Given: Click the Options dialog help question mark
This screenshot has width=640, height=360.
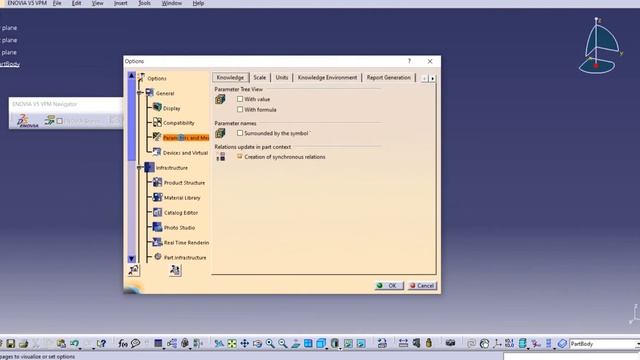Looking at the screenshot, I should click(409, 61).
